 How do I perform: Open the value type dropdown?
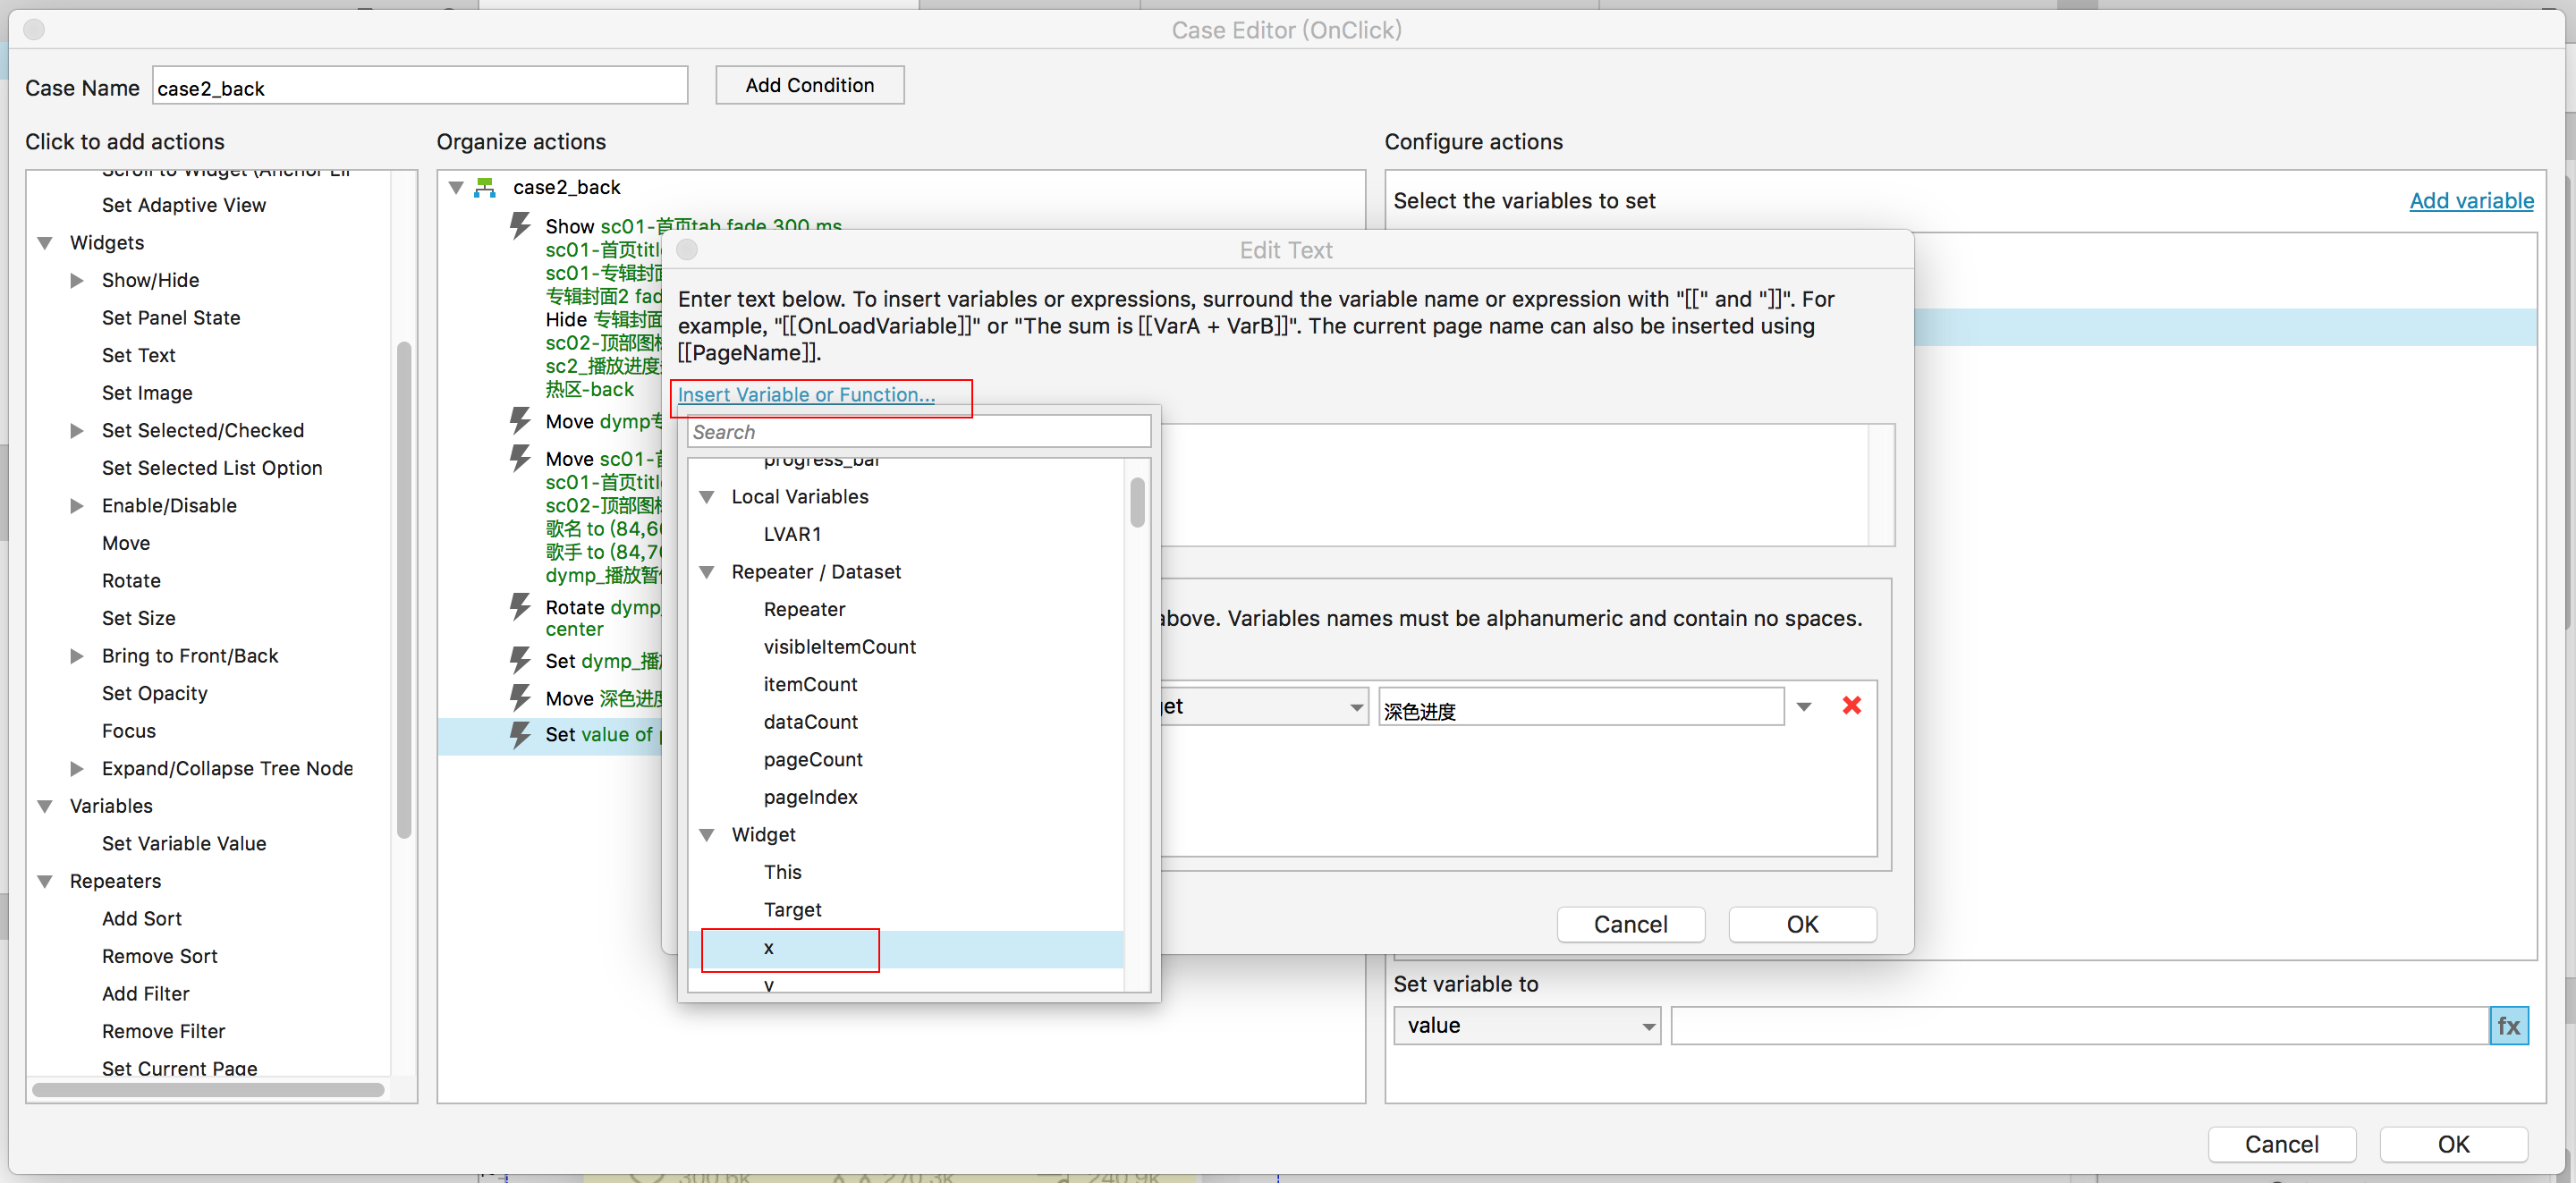[1526, 1025]
